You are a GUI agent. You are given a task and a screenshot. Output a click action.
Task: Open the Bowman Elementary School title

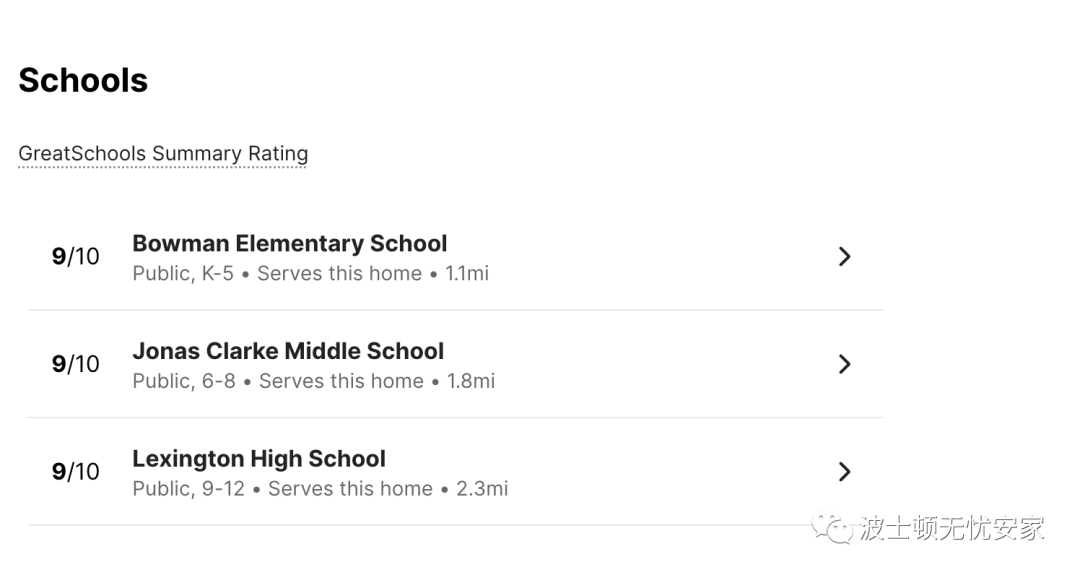point(289,243)
